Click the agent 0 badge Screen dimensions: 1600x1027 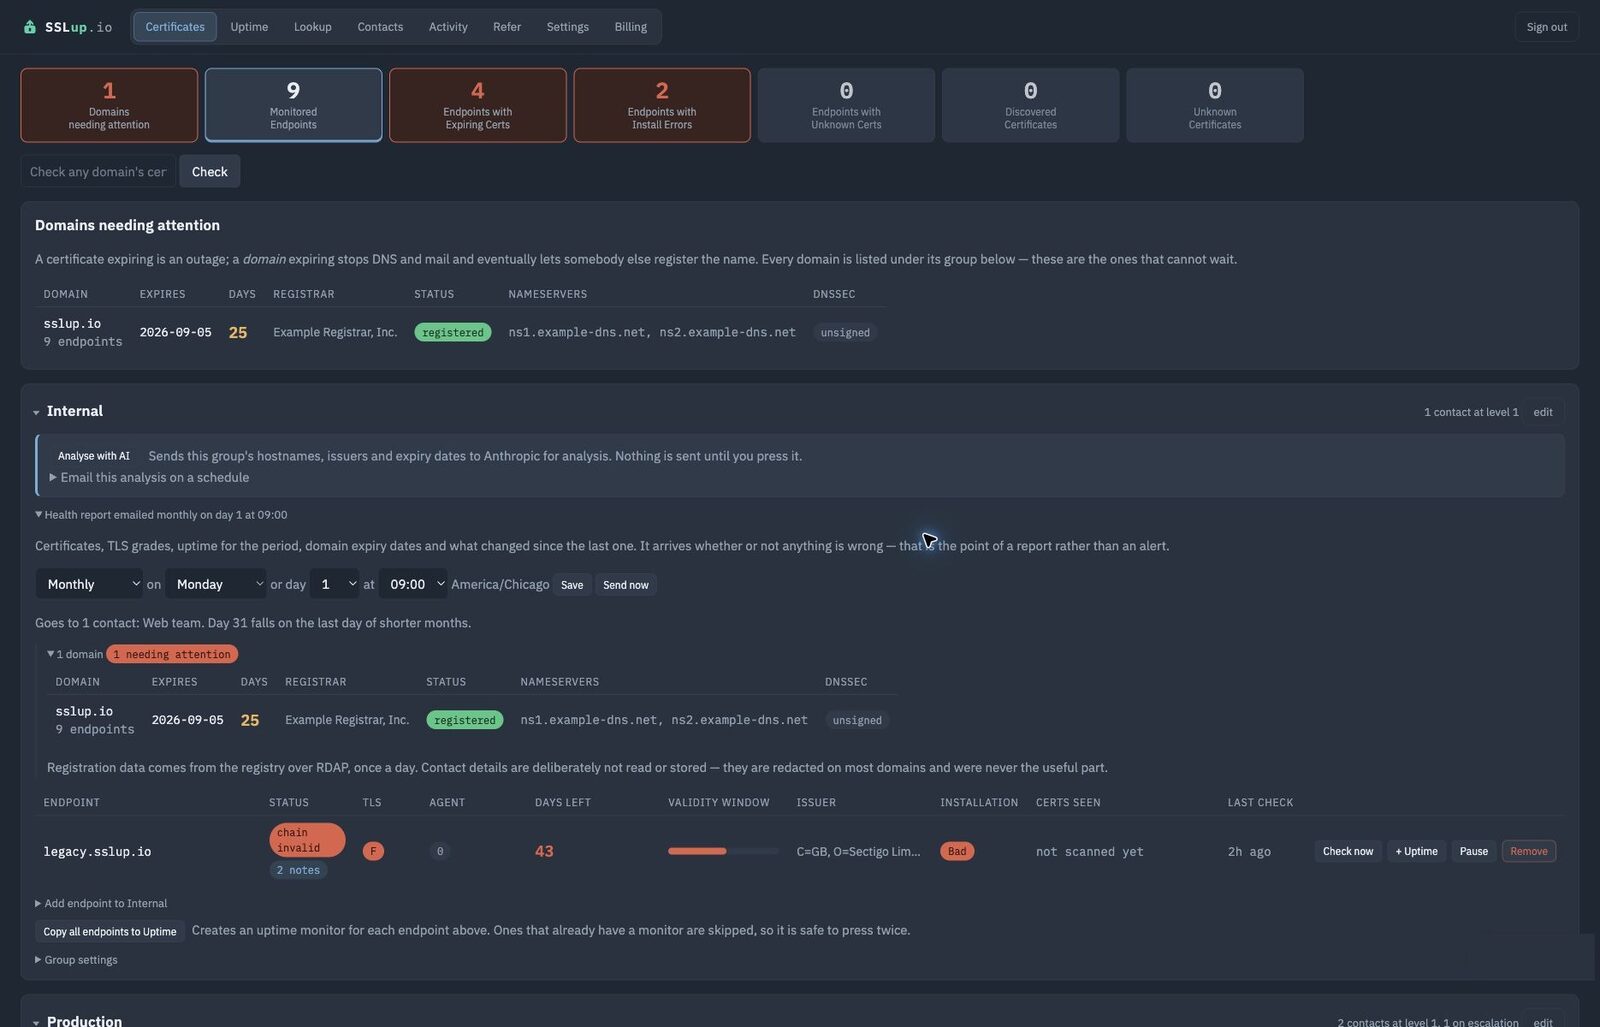(x=440, y=851)
